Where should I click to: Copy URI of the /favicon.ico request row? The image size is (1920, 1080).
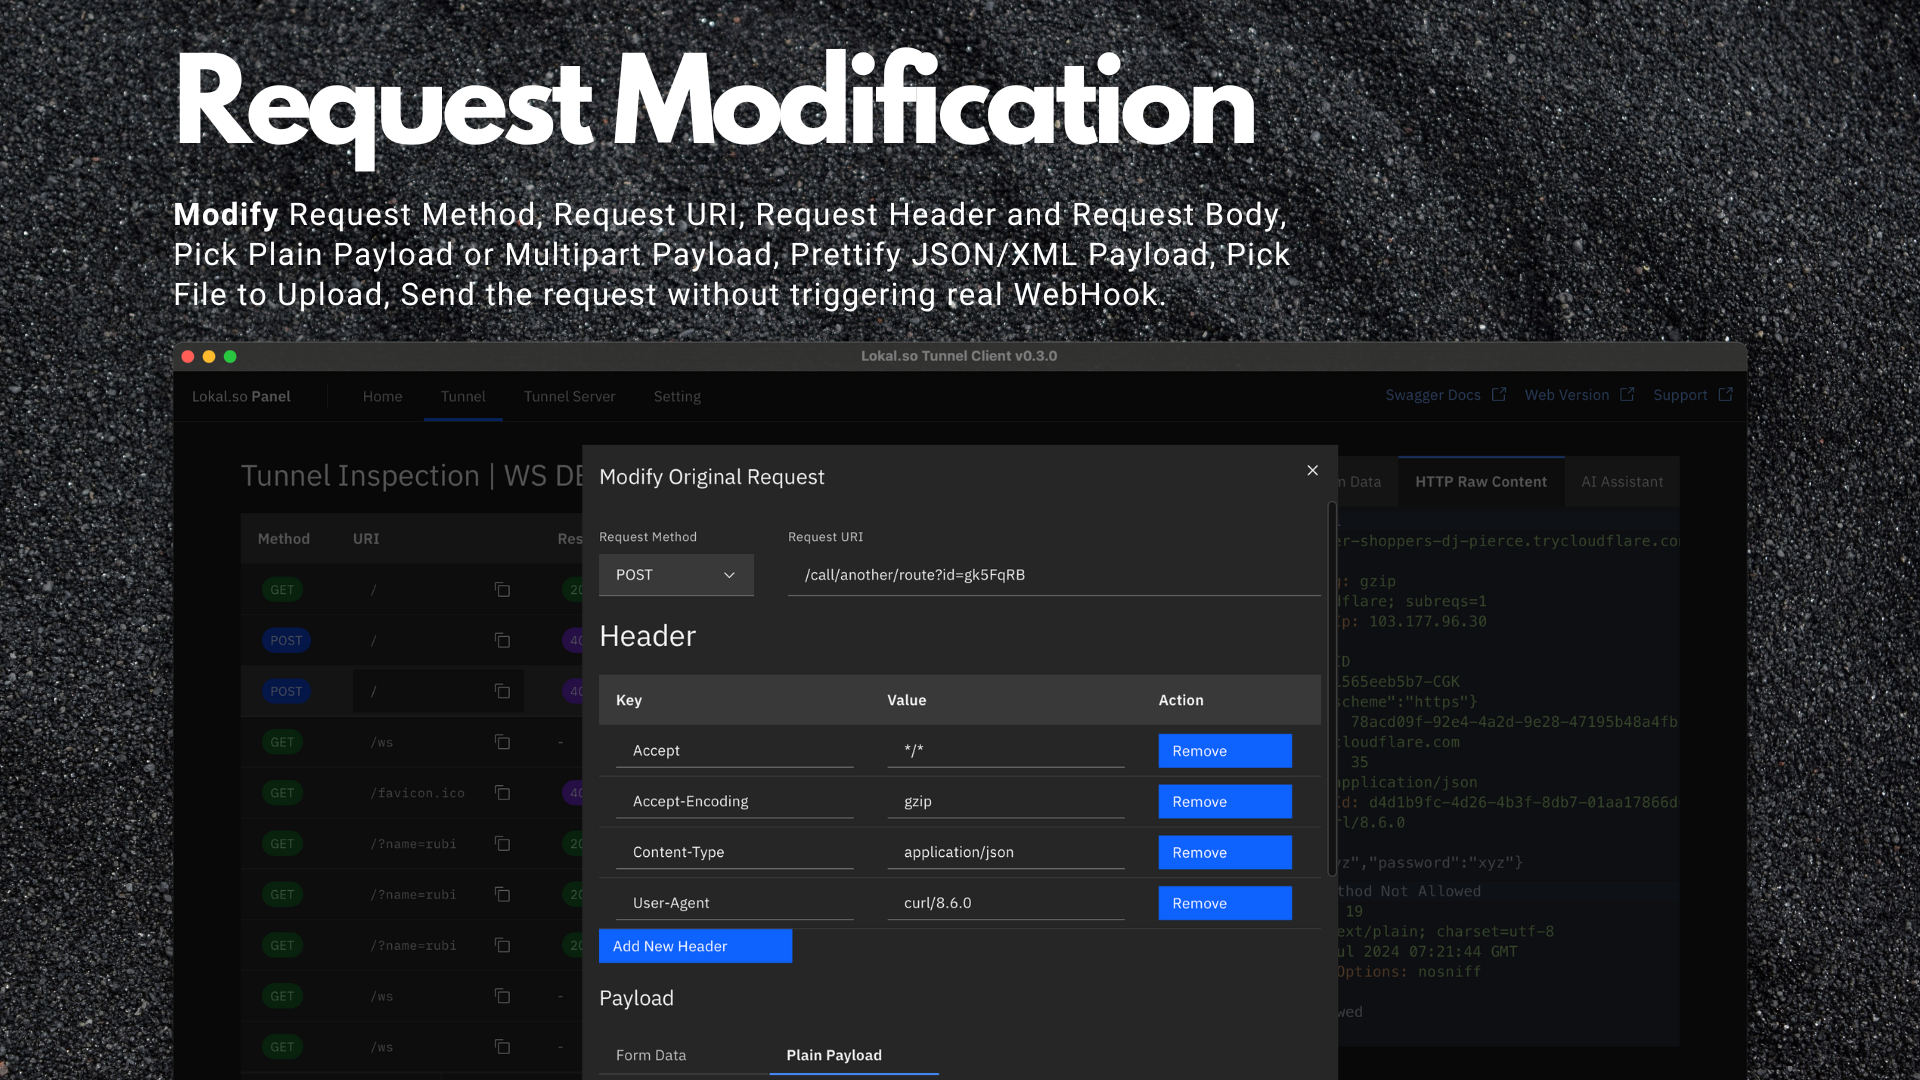502,793
